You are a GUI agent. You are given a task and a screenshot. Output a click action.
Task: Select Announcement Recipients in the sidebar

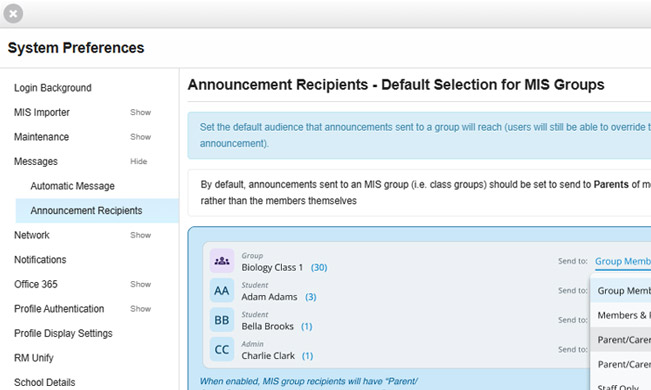coord(97,211)
